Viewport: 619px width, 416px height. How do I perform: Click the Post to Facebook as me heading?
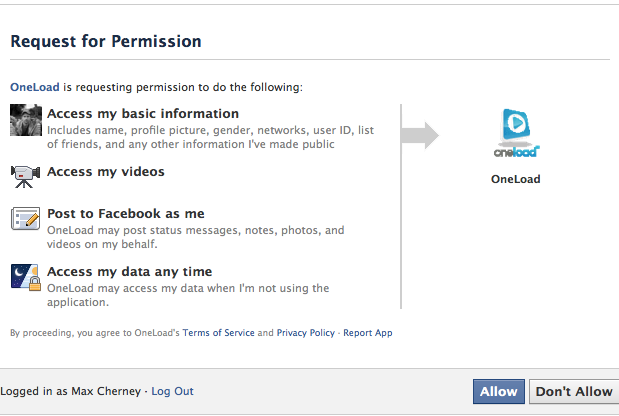126,214
